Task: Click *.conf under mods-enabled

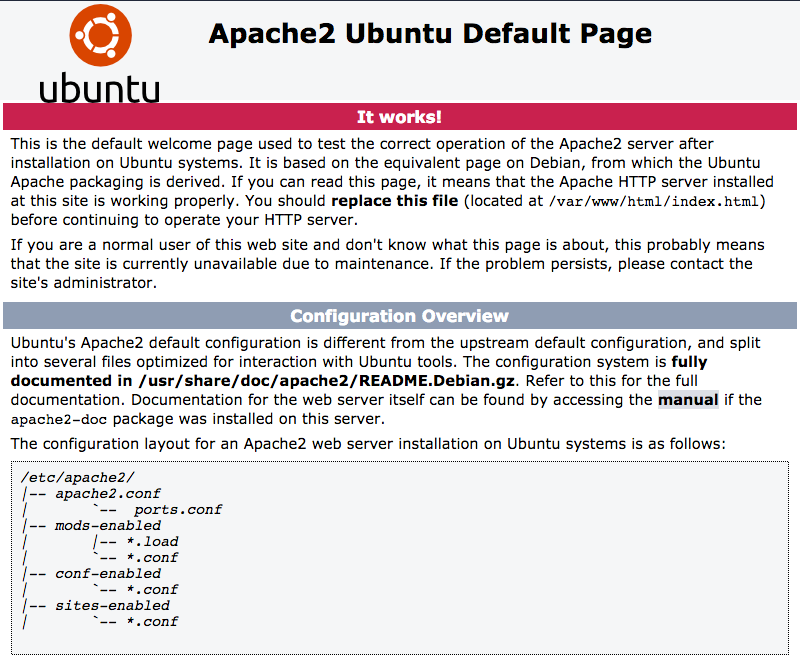Action: 152,557
